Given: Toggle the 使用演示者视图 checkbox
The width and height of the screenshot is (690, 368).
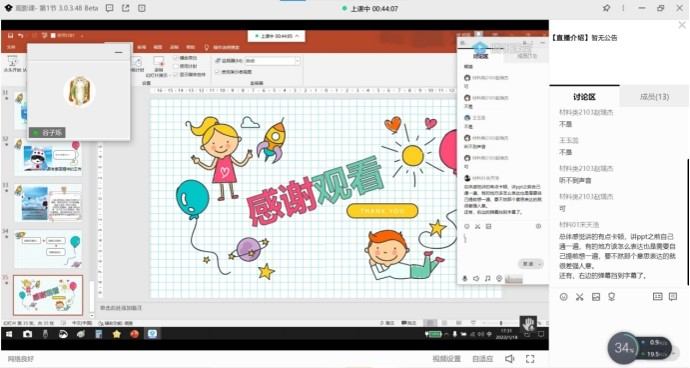Looking at the screenshot, I should (217, 71).
